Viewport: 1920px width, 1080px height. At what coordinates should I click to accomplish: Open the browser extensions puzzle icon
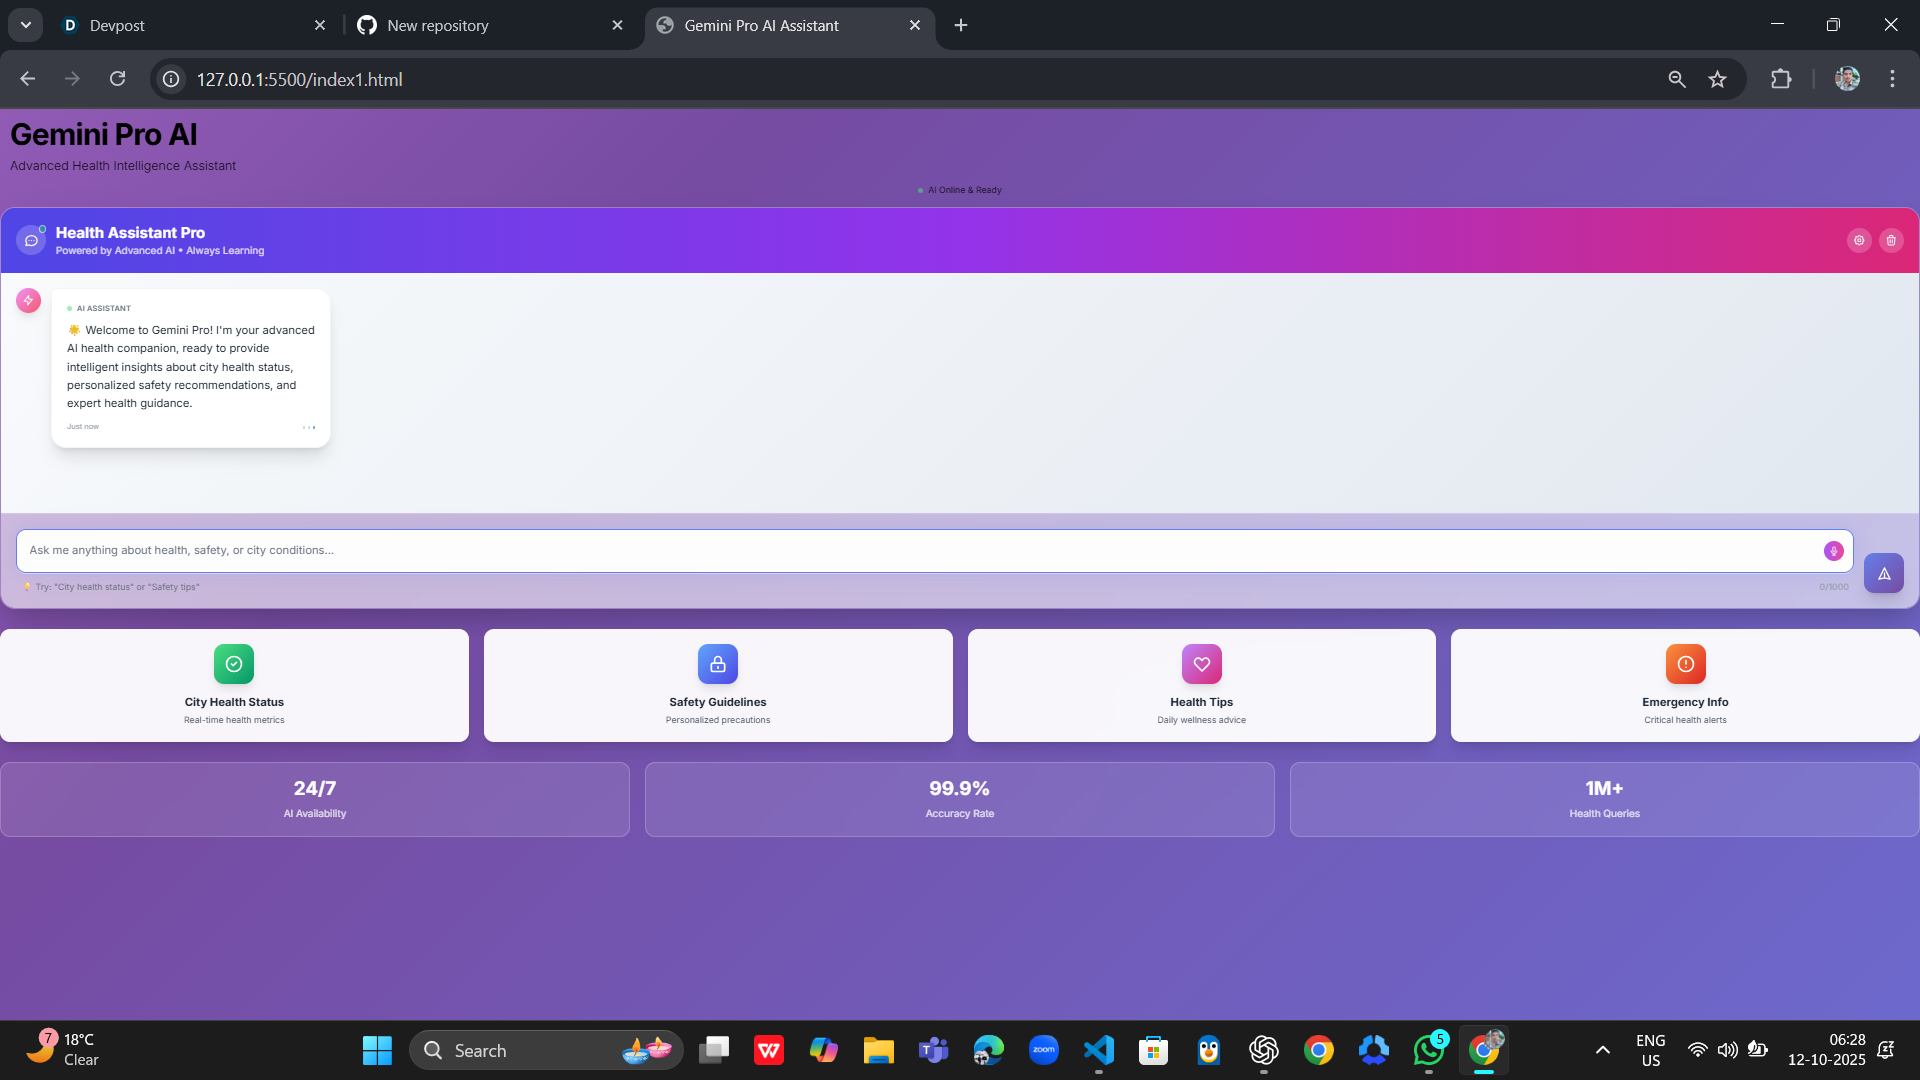(x=1781, y=80)
